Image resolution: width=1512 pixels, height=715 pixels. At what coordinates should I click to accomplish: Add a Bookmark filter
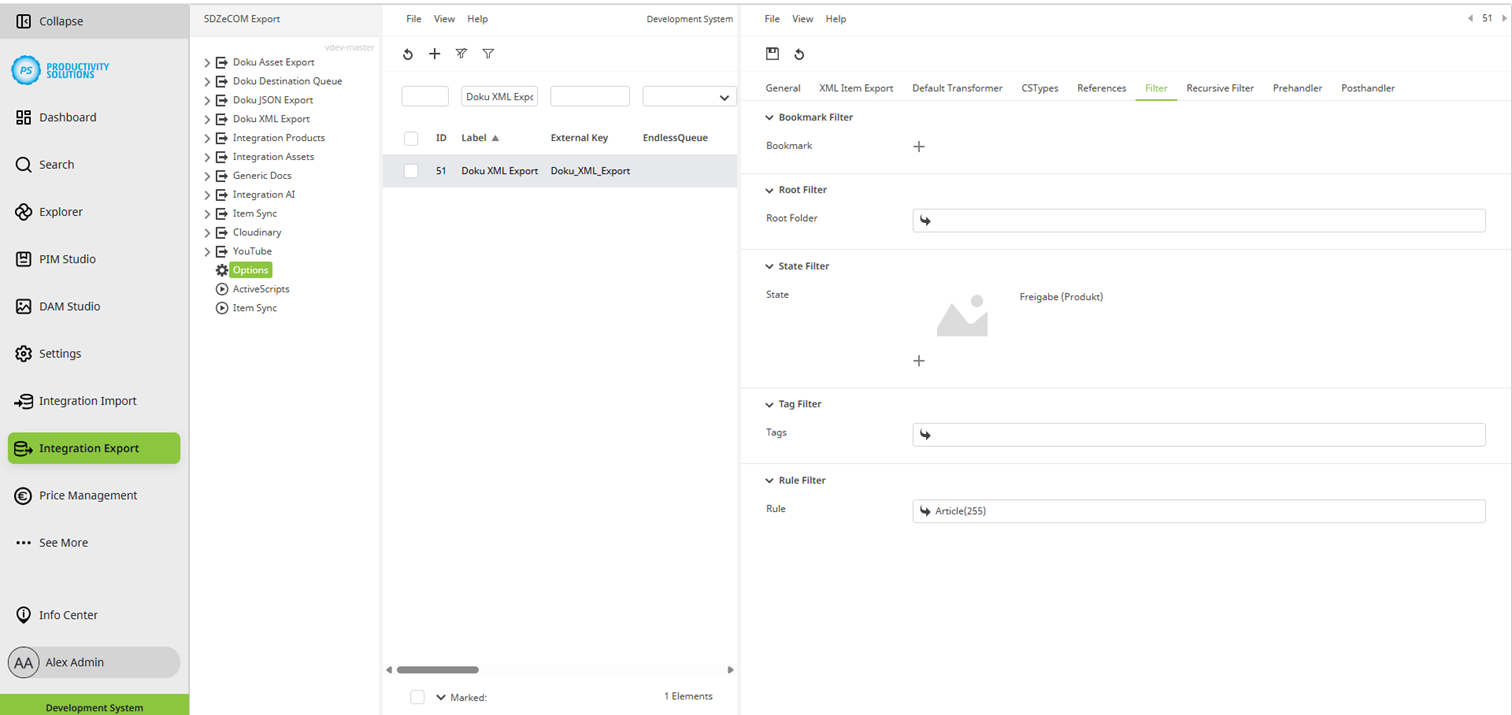tap(919, 146)
